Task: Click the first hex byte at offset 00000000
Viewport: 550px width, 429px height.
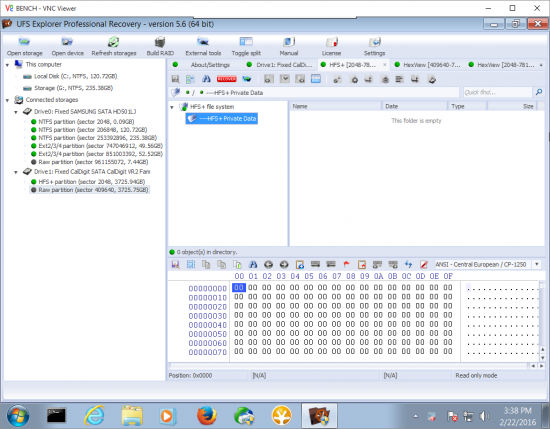Action: coord(239,288)
